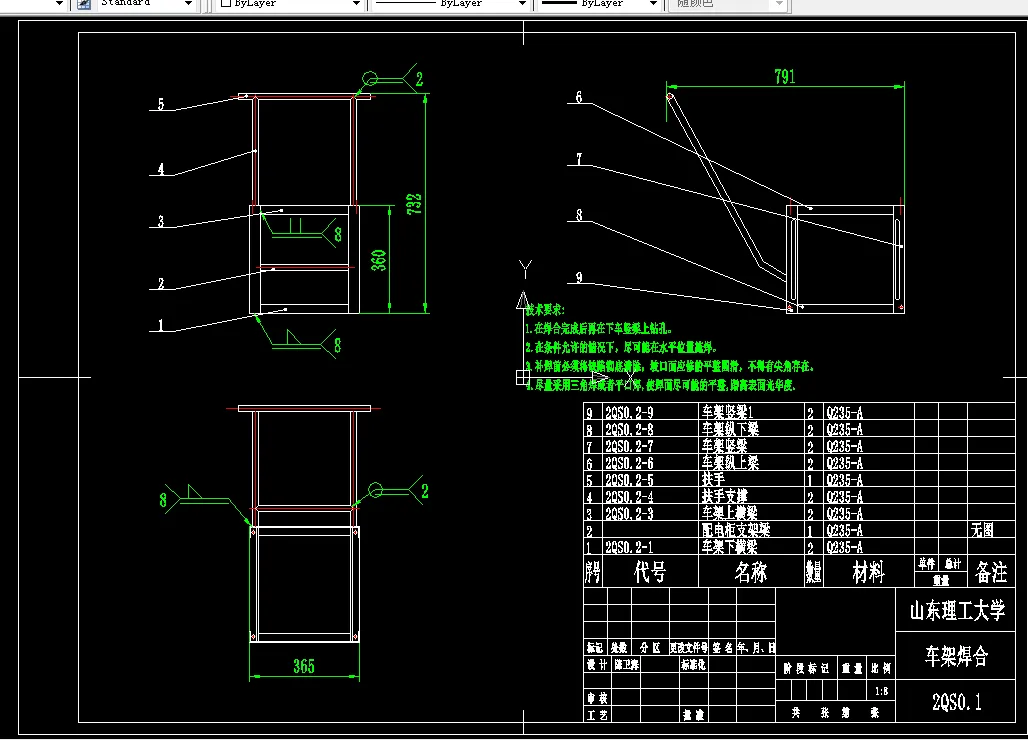Click balloon number '3' in the front view
Viewport: 1028px width, 740px height.
click(161, 221)
